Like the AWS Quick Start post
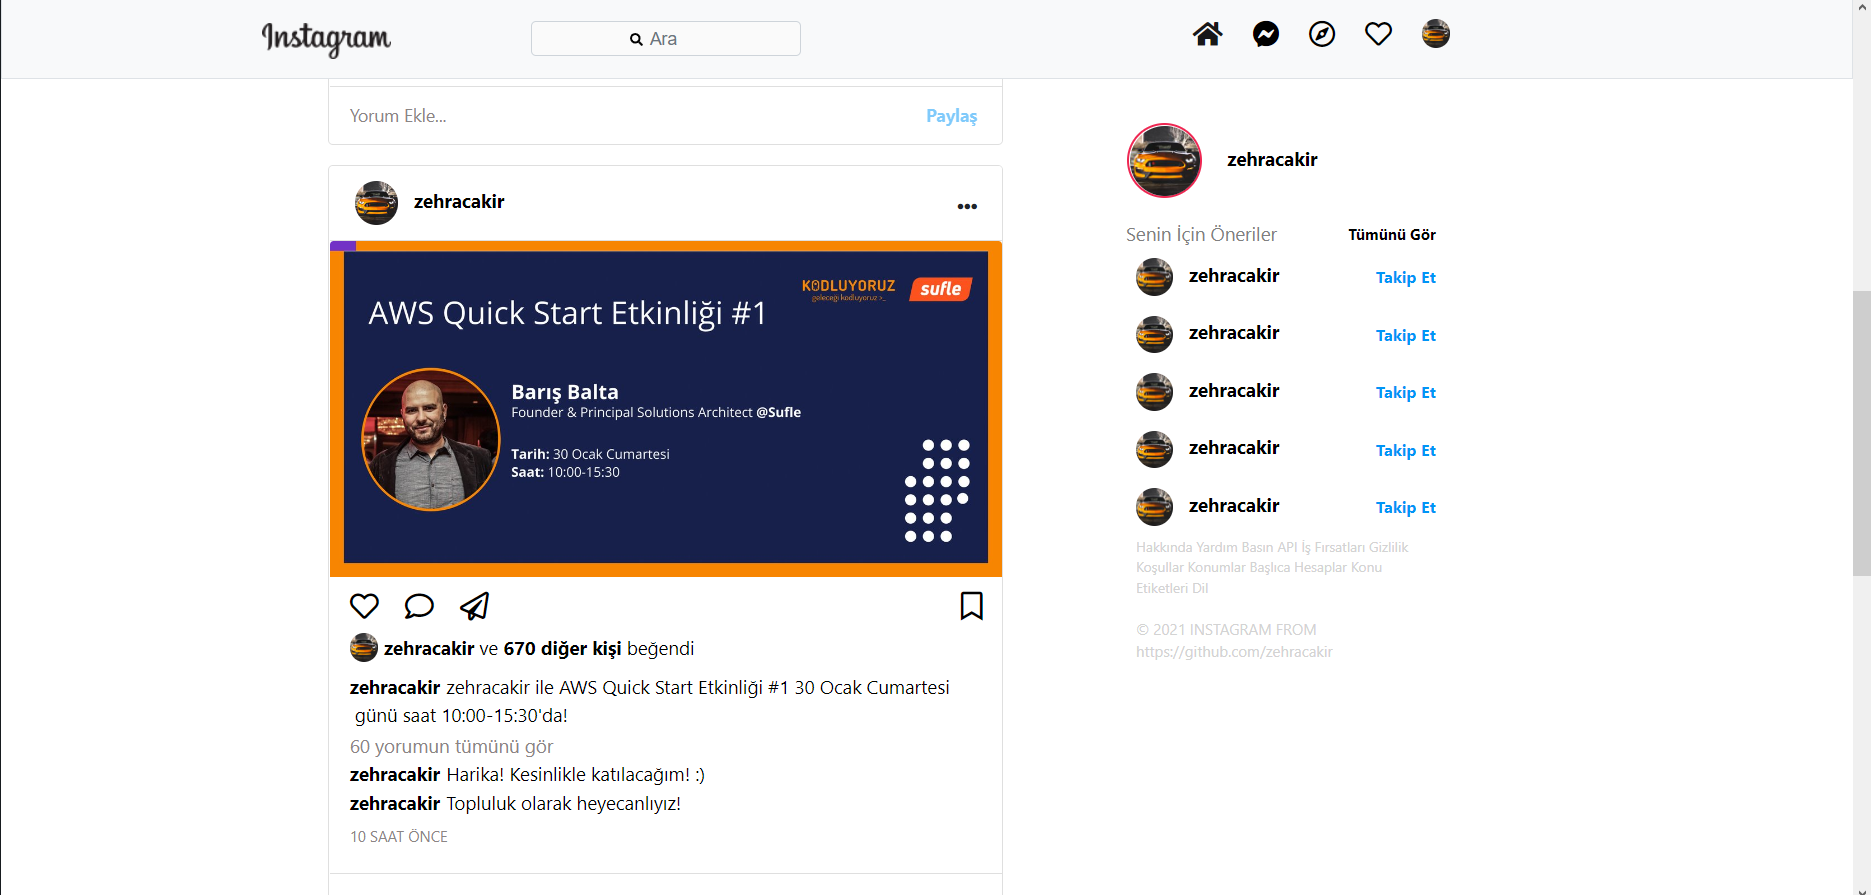Screen dimensions: 1871x895 pos(364,606)
